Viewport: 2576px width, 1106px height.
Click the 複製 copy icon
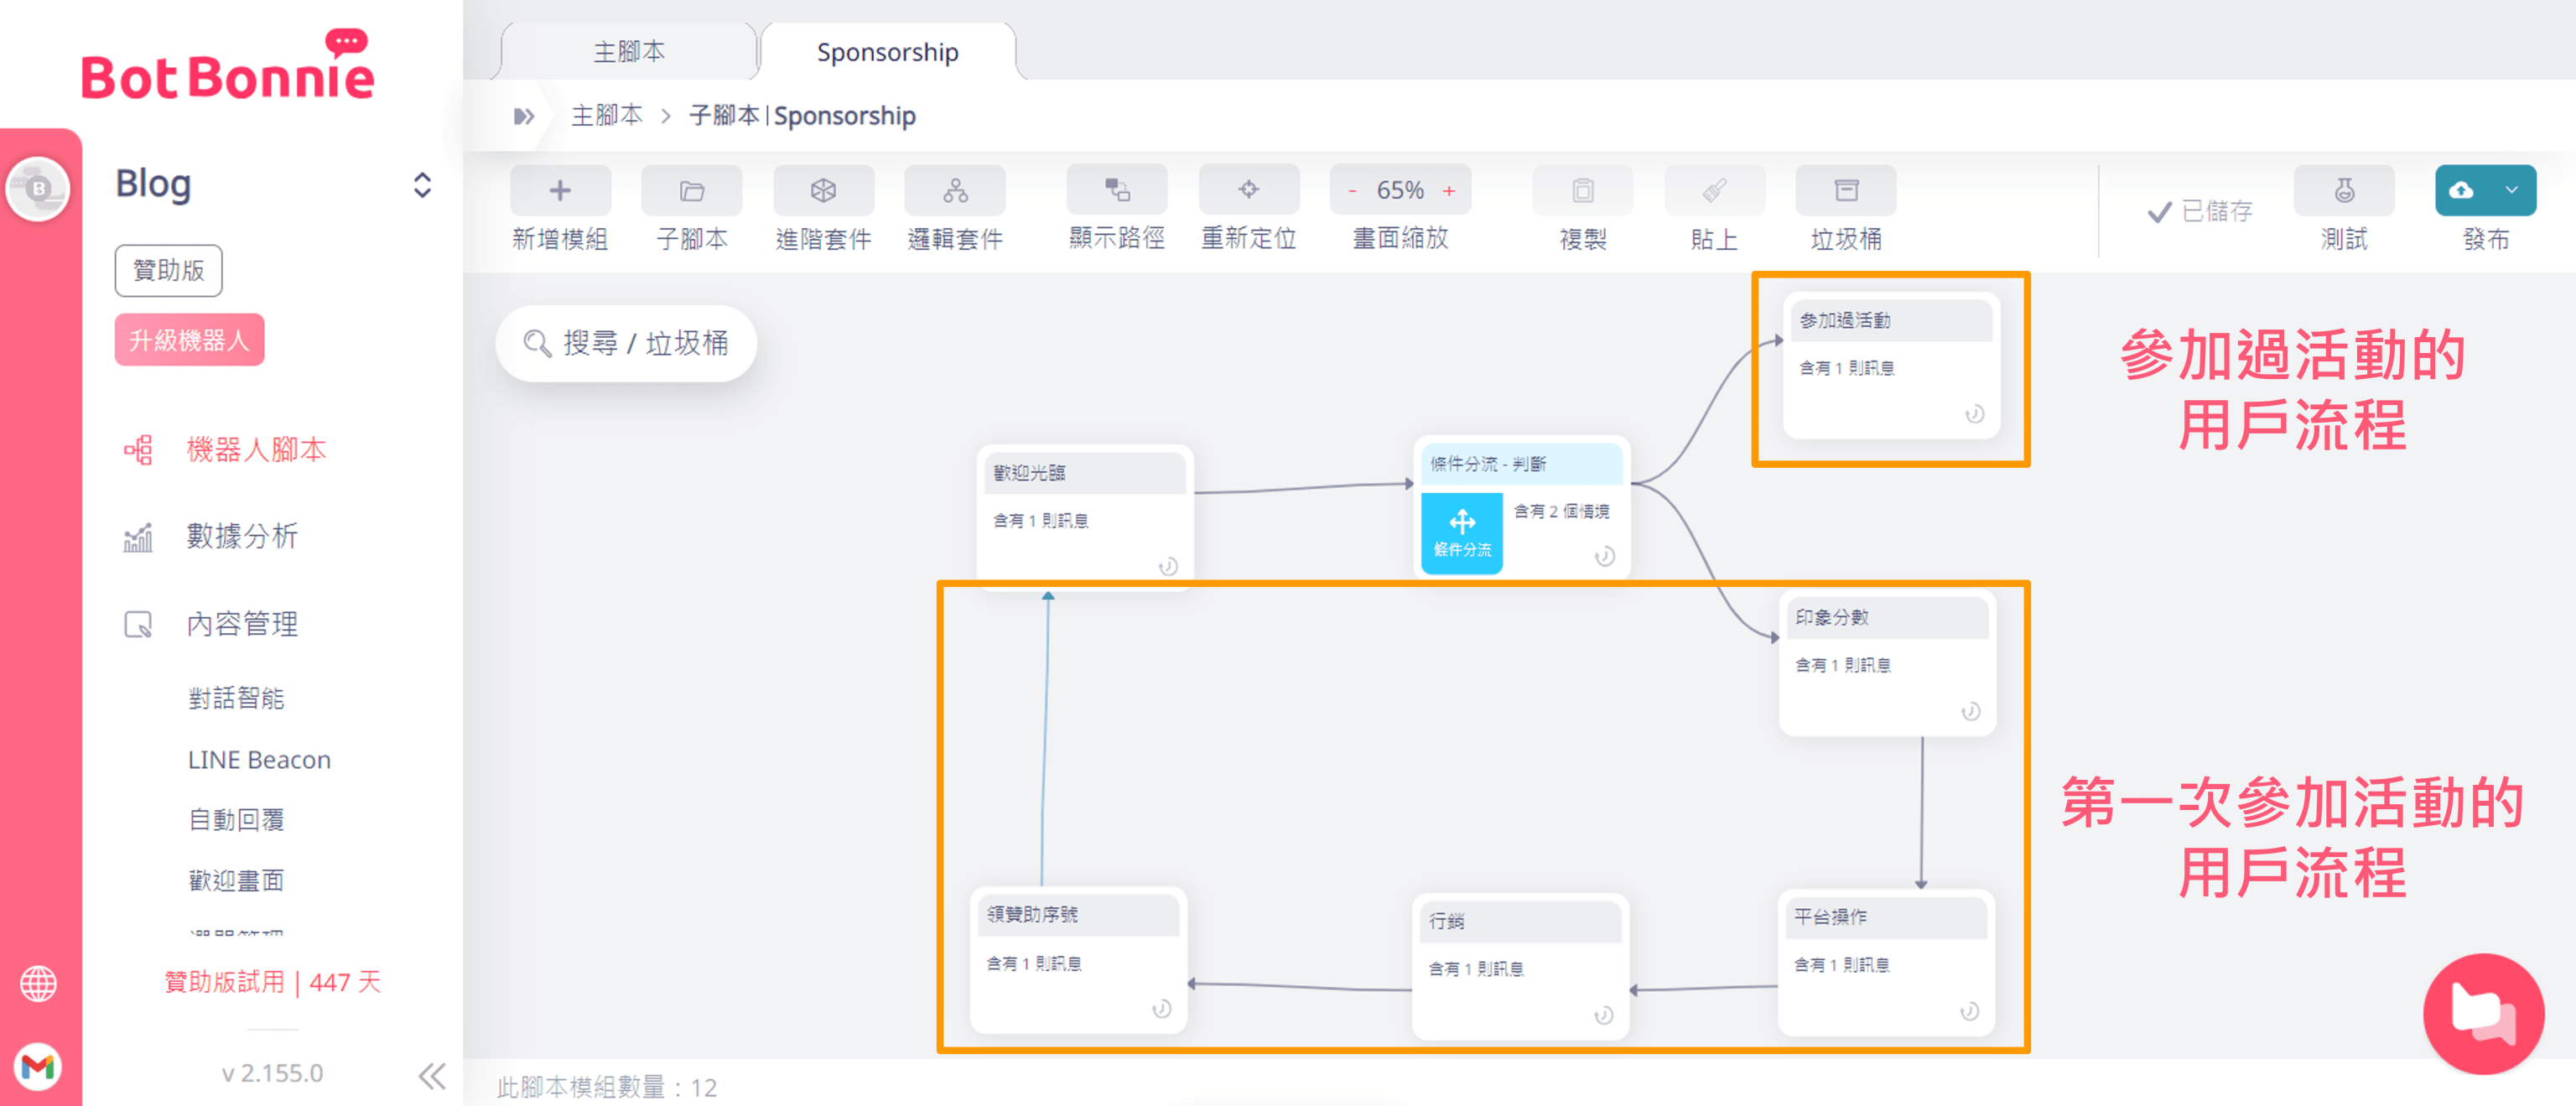(x=1582, y=190)
